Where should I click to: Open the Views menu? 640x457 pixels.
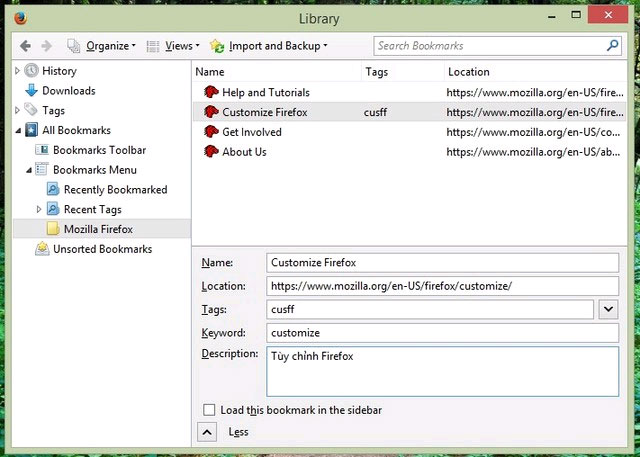[173, 46]
